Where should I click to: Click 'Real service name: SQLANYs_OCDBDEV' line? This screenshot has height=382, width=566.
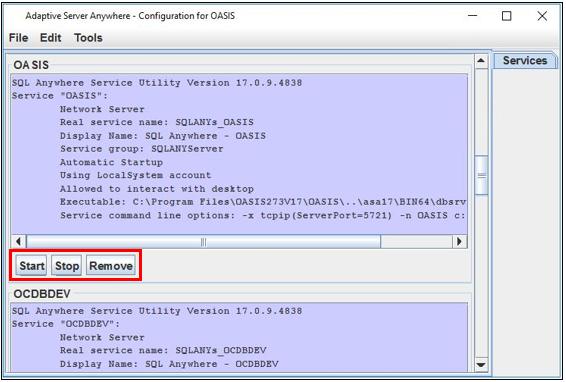coord(163,350)
